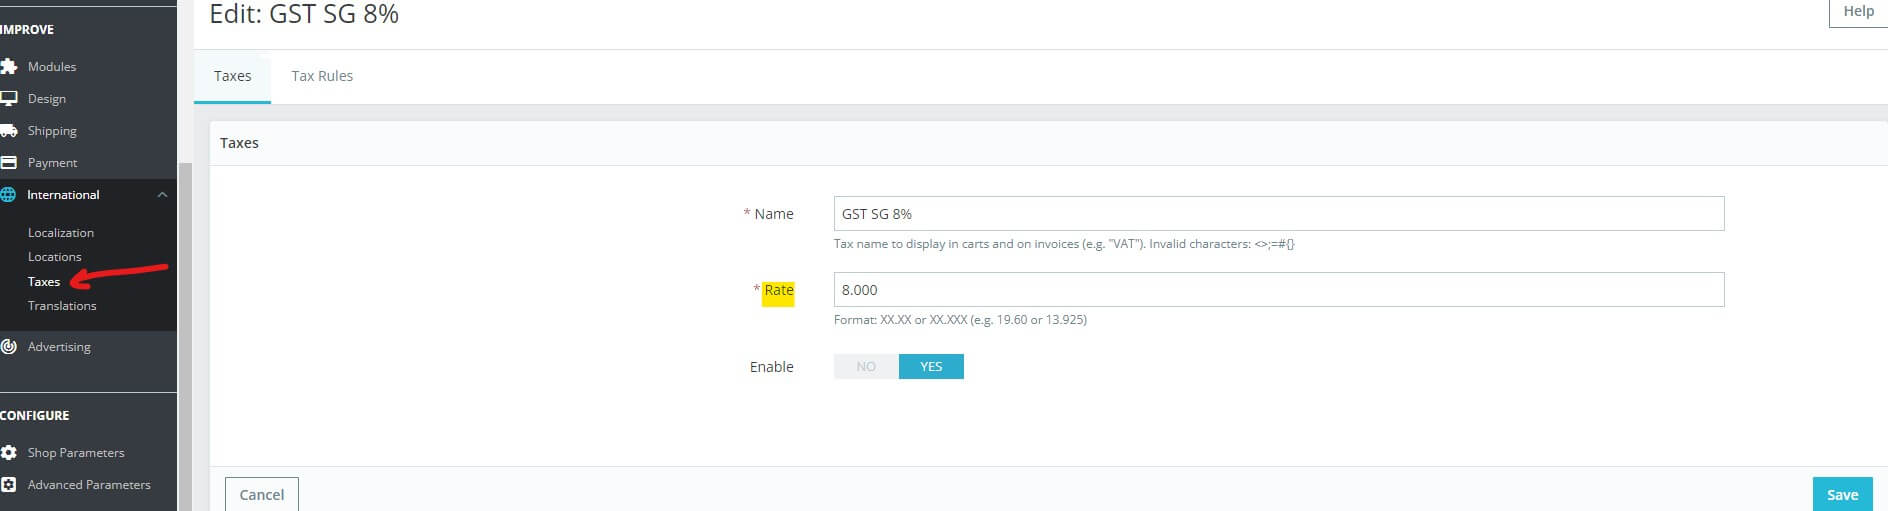This screenshot has height=511, width=1888.
Task: Click the tax Name input field
Action: point(1279,214)
